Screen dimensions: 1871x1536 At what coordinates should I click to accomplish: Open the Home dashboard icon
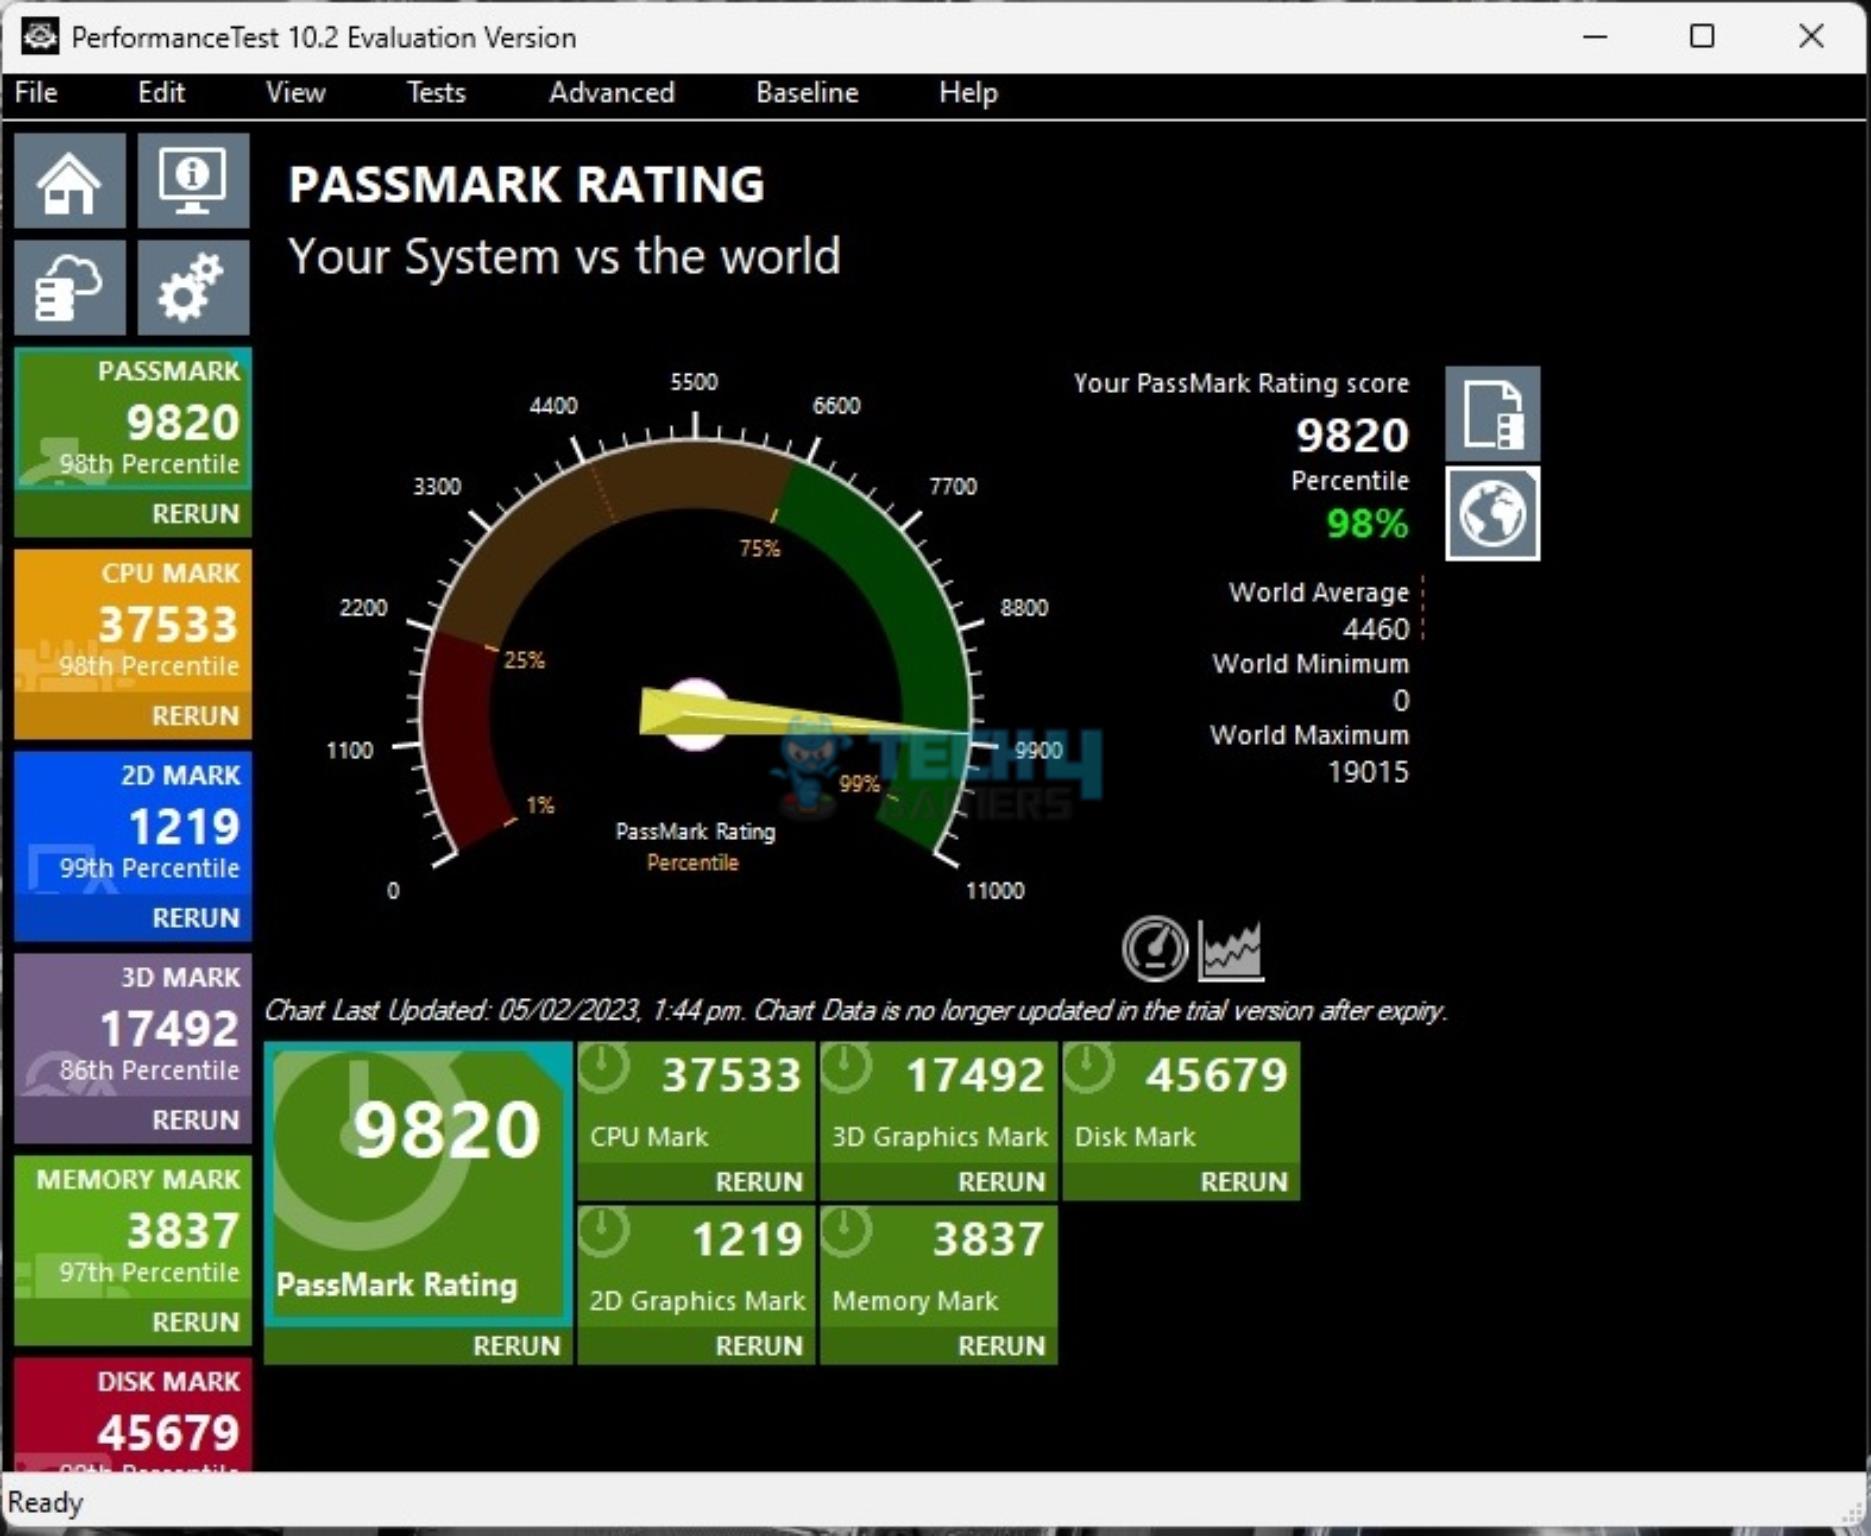70,181
